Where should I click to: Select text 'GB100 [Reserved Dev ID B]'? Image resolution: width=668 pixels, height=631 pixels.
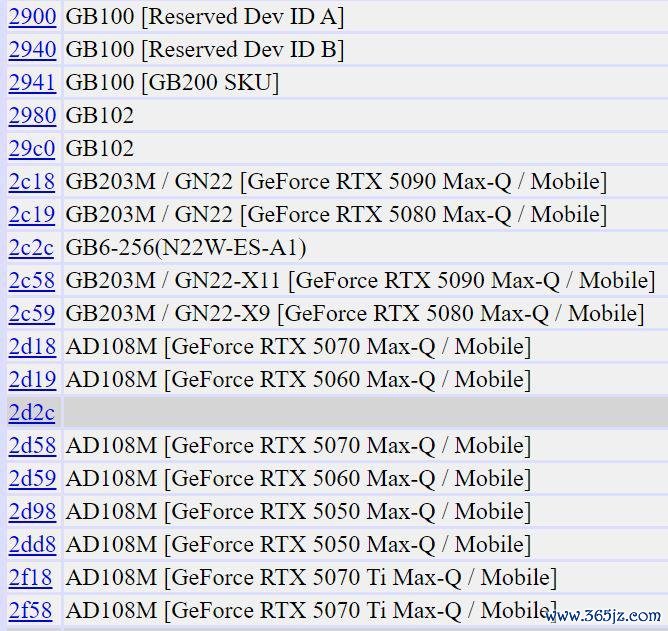[x=205, y=50]
